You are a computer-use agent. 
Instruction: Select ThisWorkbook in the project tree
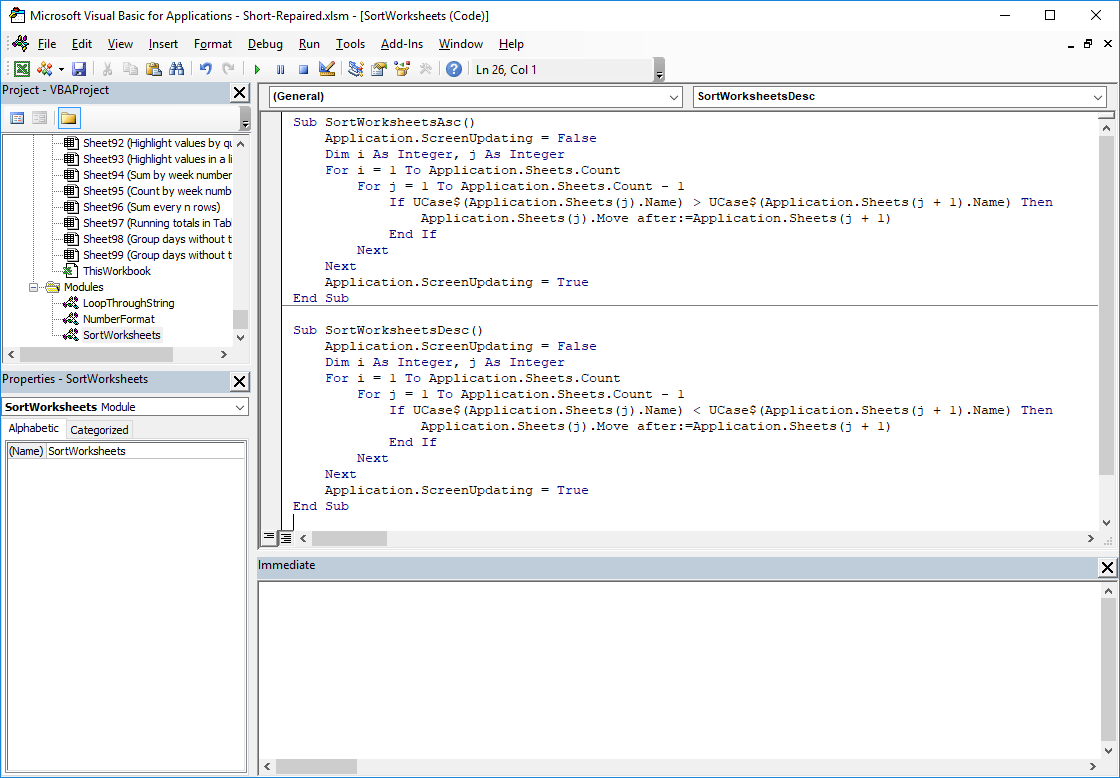(116, 271)
